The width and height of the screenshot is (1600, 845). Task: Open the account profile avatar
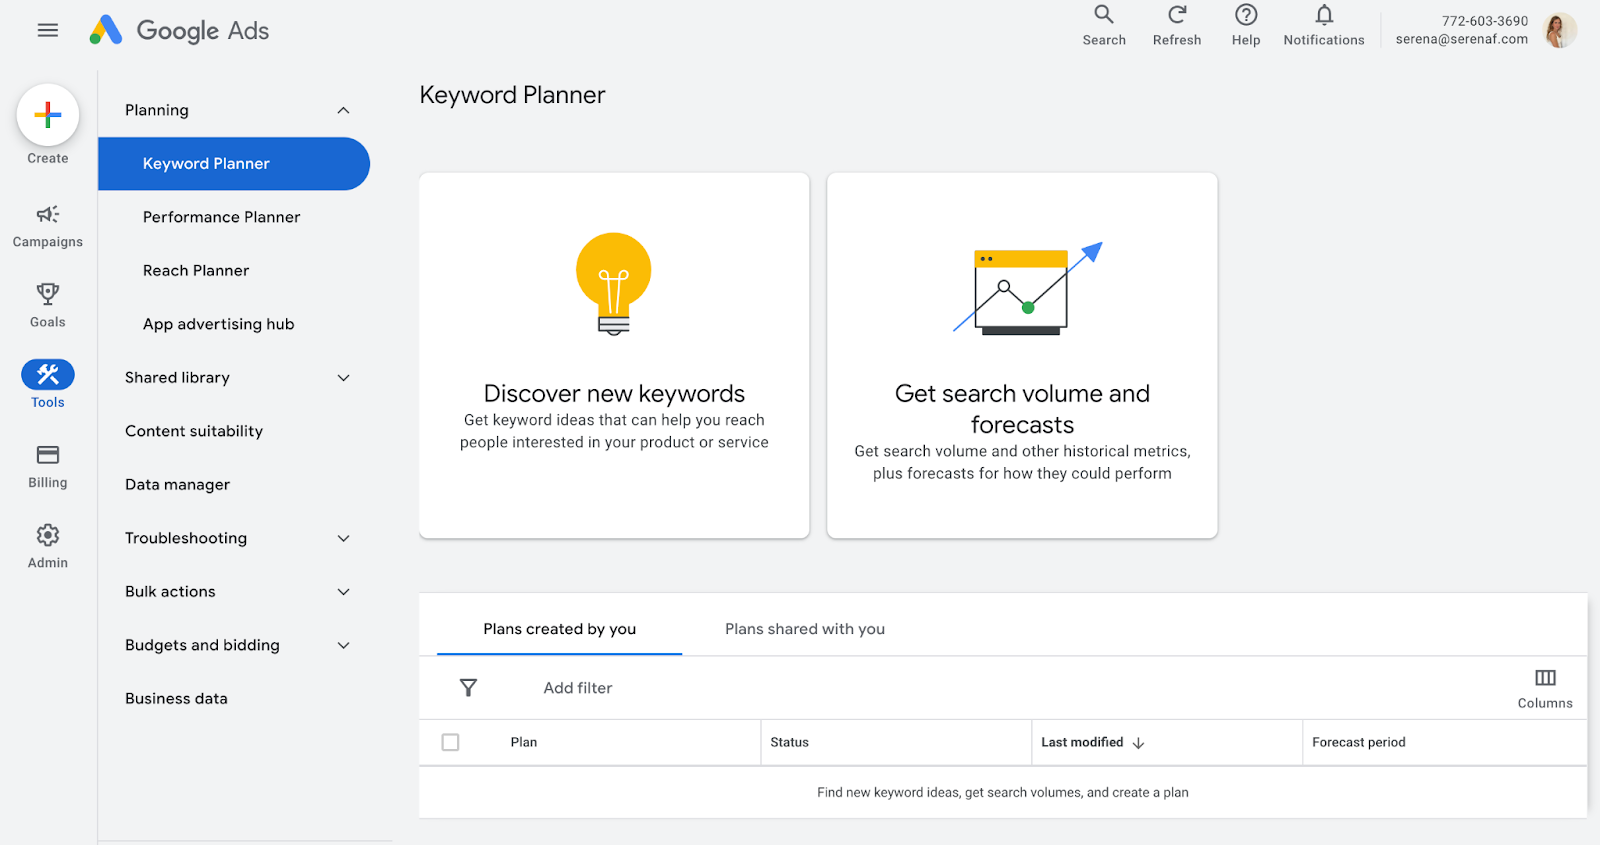[1560, 30]
